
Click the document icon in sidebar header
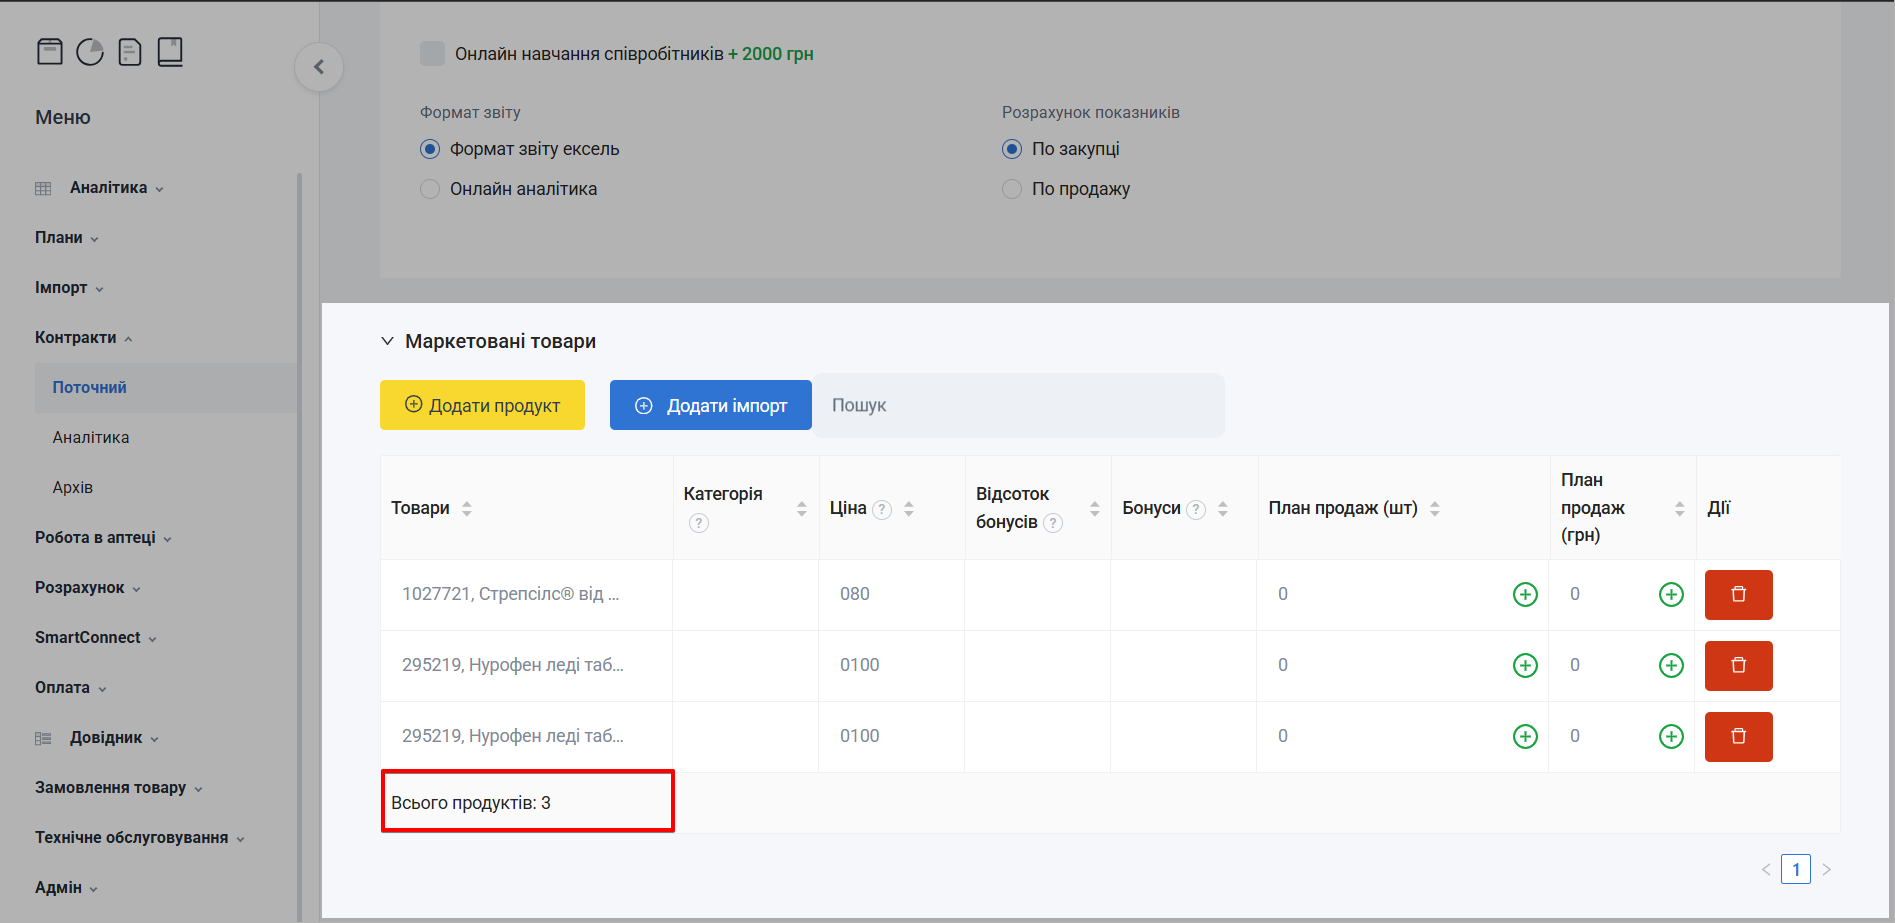point(130,52)
